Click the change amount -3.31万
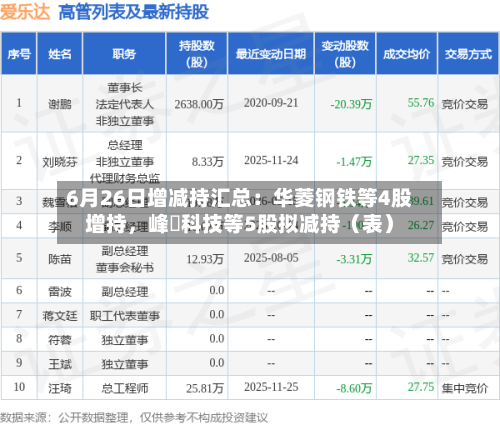The height and width of the screenshot is (425, 500). [x=354, y=259]
